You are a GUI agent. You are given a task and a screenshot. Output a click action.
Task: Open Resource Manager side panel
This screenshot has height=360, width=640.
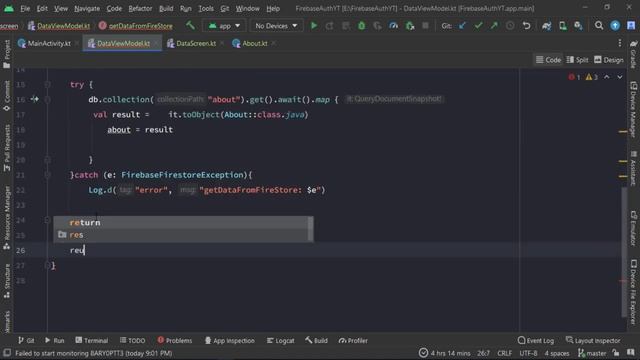[7, 218]
